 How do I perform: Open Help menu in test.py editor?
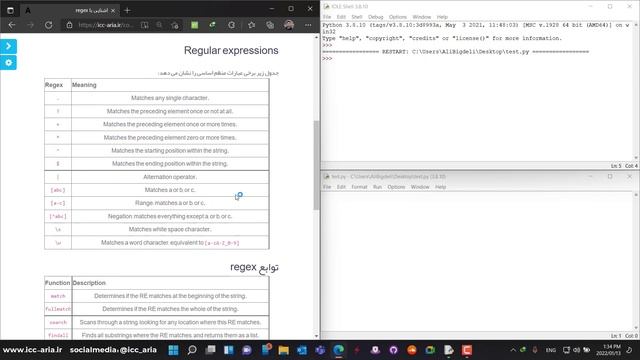coord(440,187)
